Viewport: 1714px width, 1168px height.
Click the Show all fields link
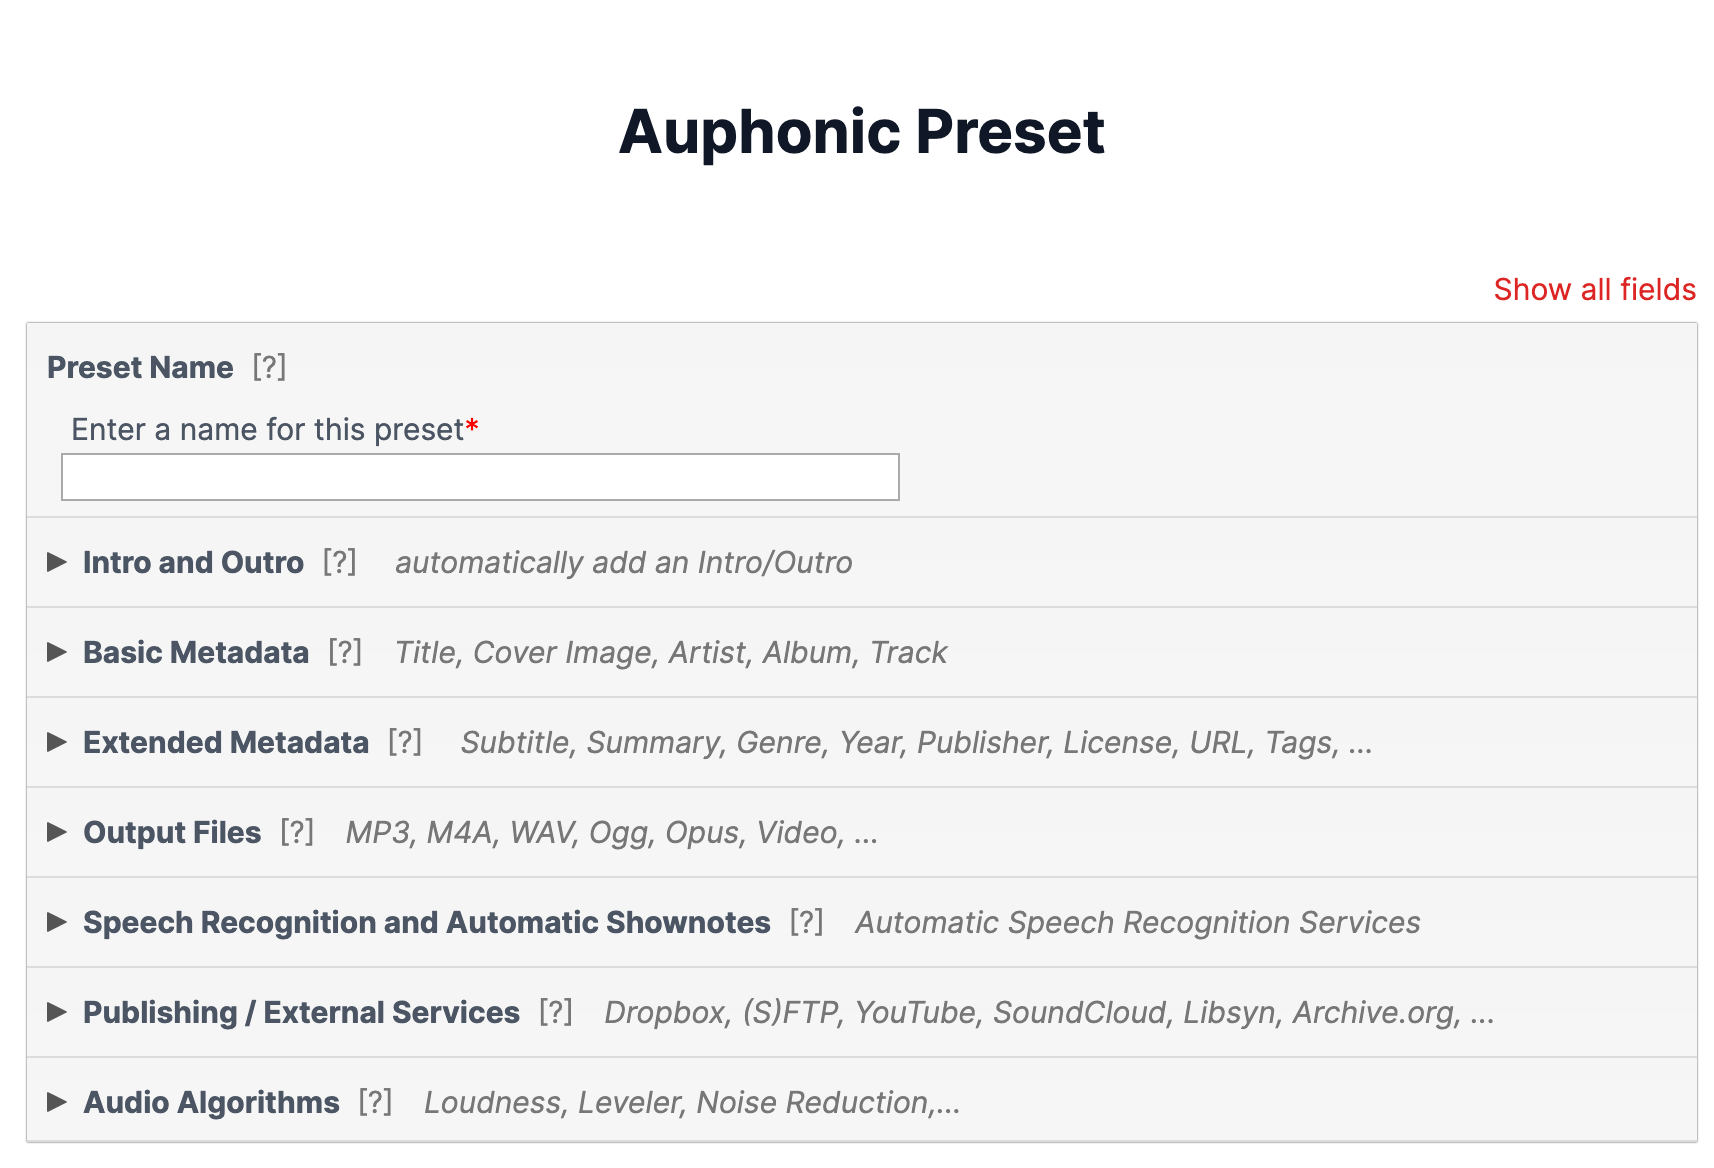[x=1595, y=289]
